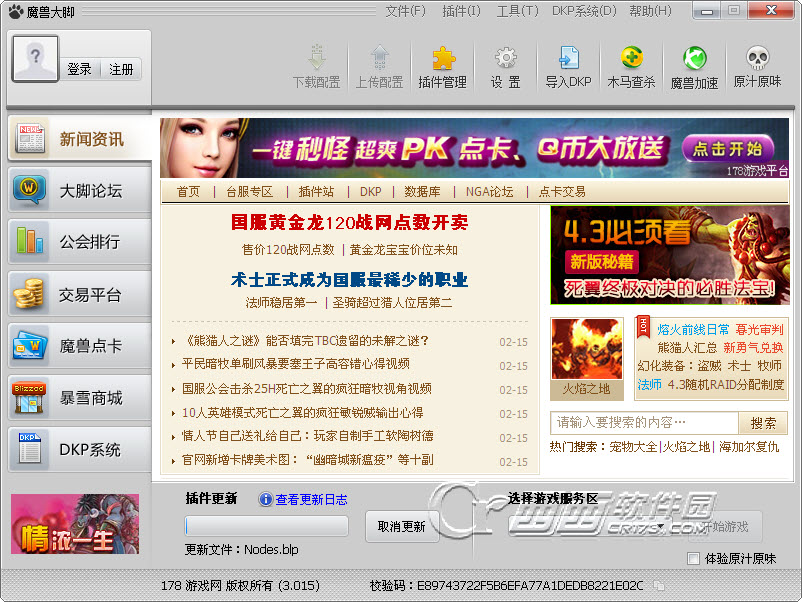Open 公会排行 ranking section
Image resolution: width=802 pixels, height=602 pixels.
[80, 241]
